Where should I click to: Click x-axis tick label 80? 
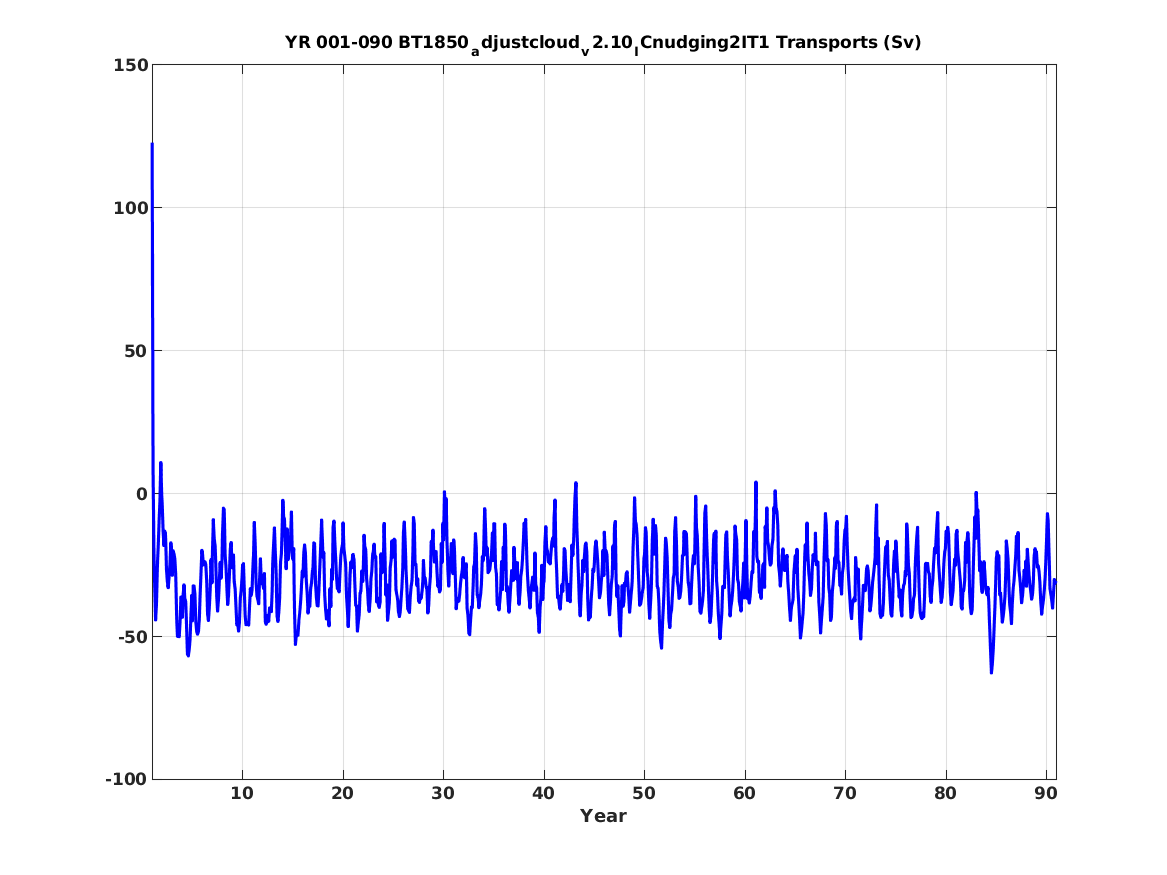click(x=945, y=794)
